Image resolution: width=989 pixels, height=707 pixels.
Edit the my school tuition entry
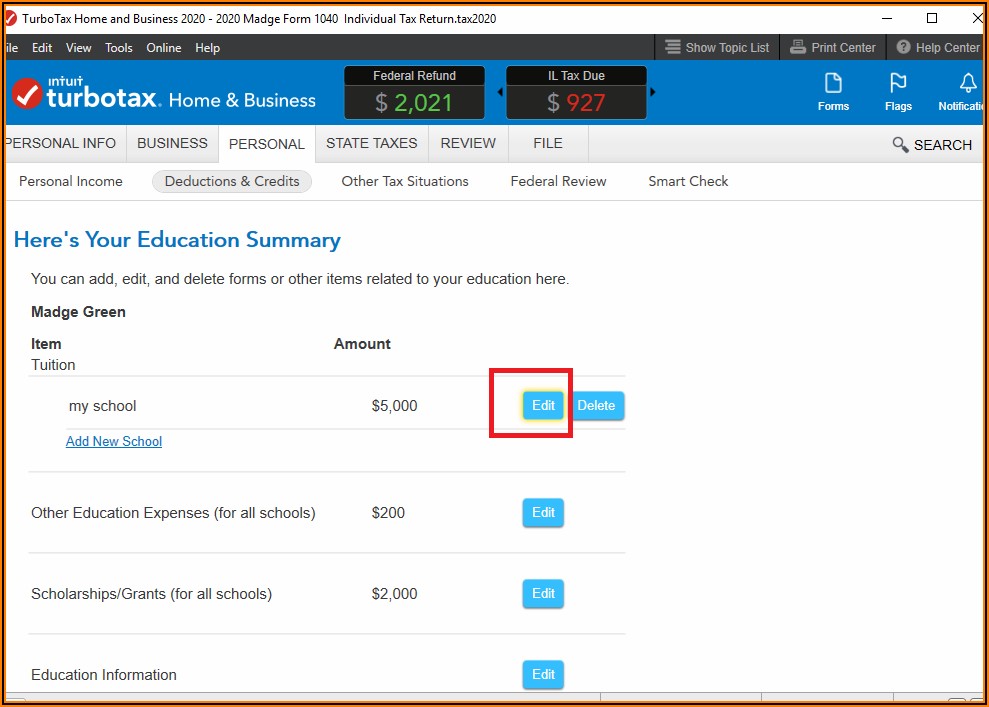[x=543, y=406]
